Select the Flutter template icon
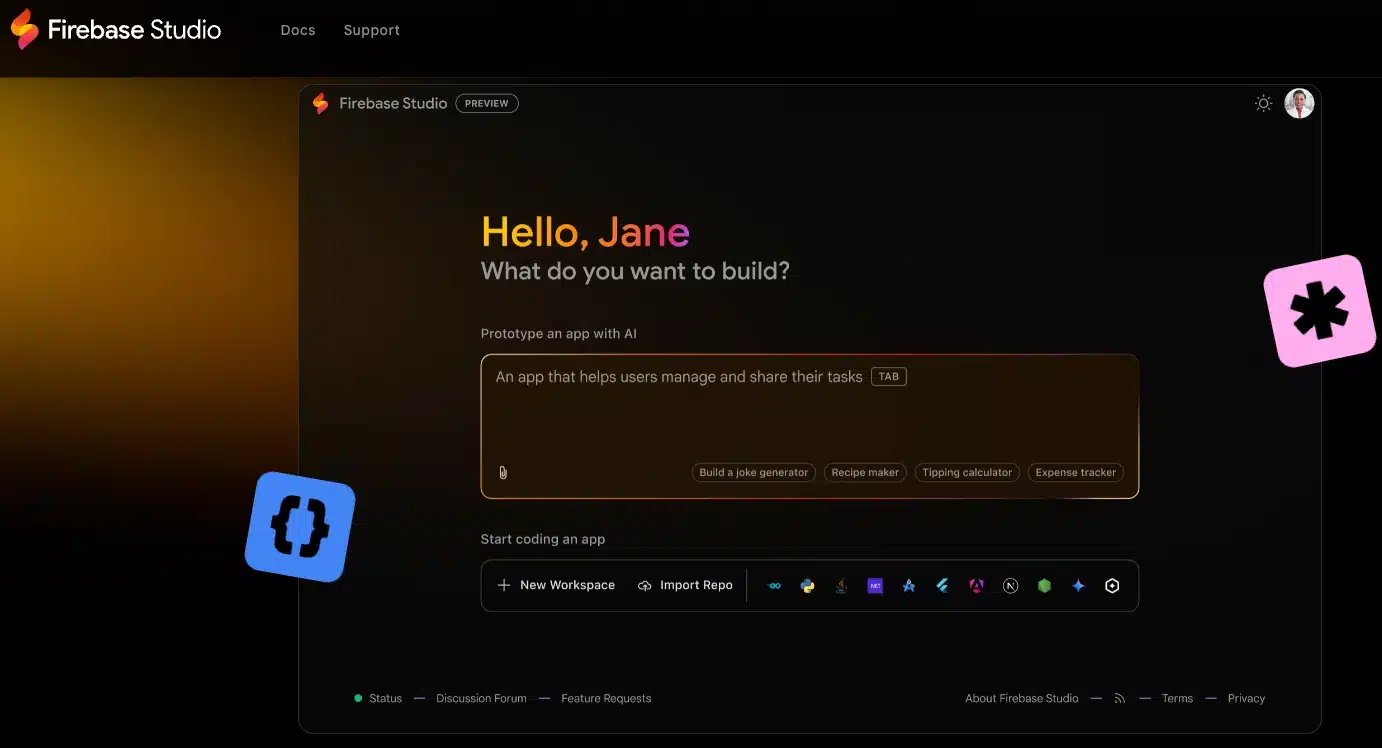 (x=942, y=585)
